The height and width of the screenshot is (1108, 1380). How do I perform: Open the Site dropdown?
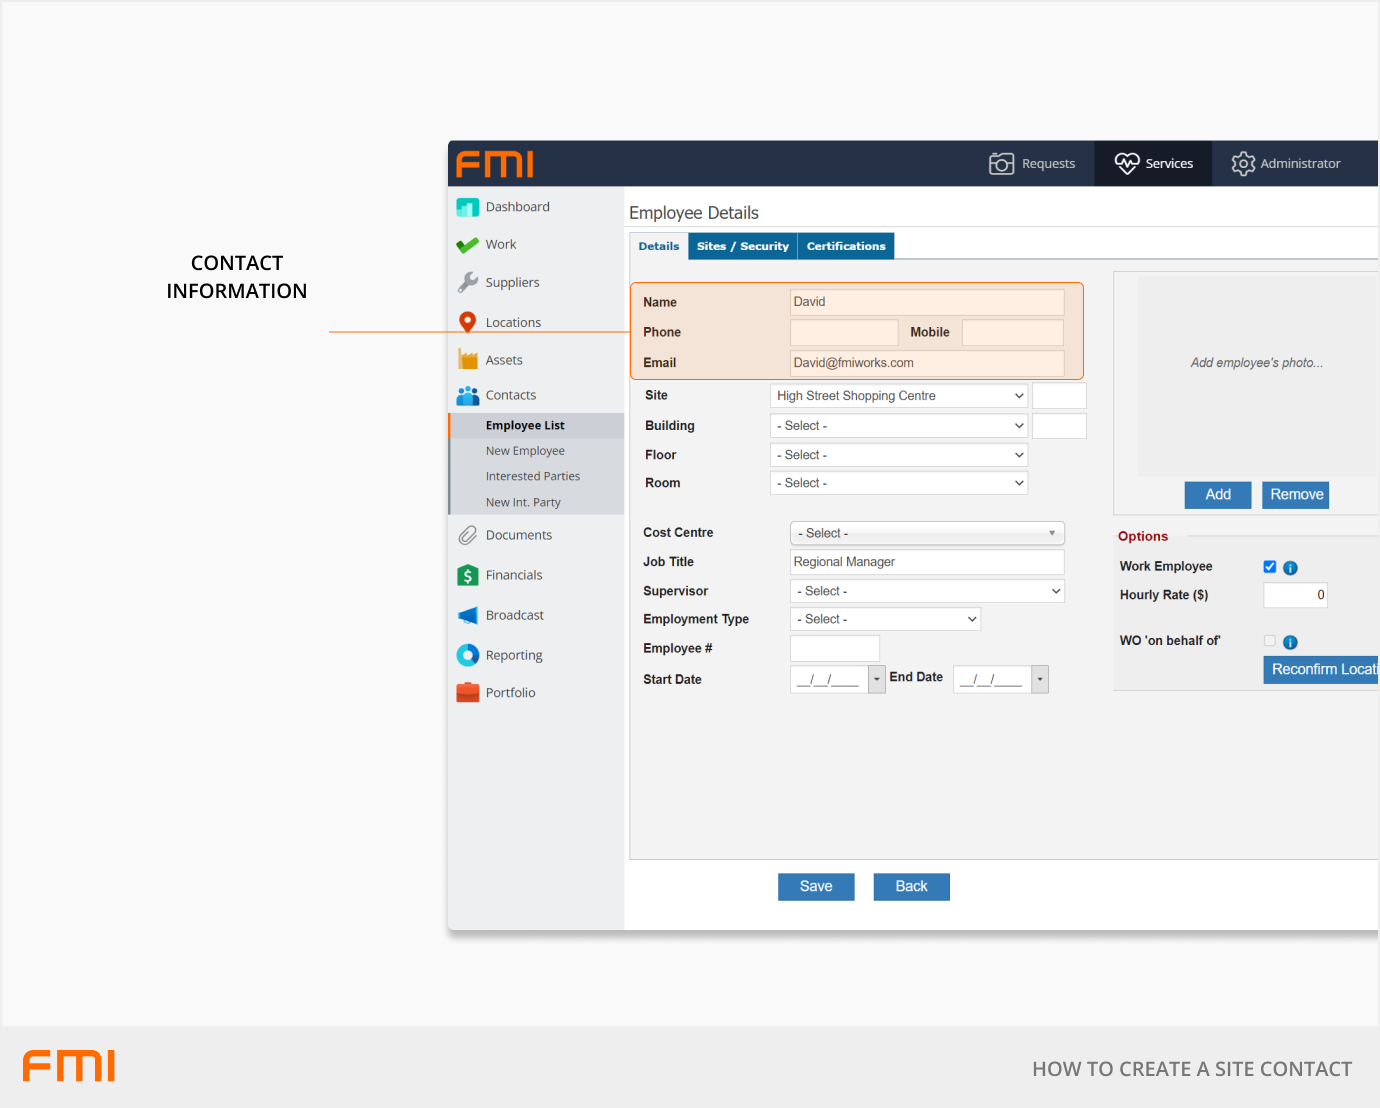point(898,396)
